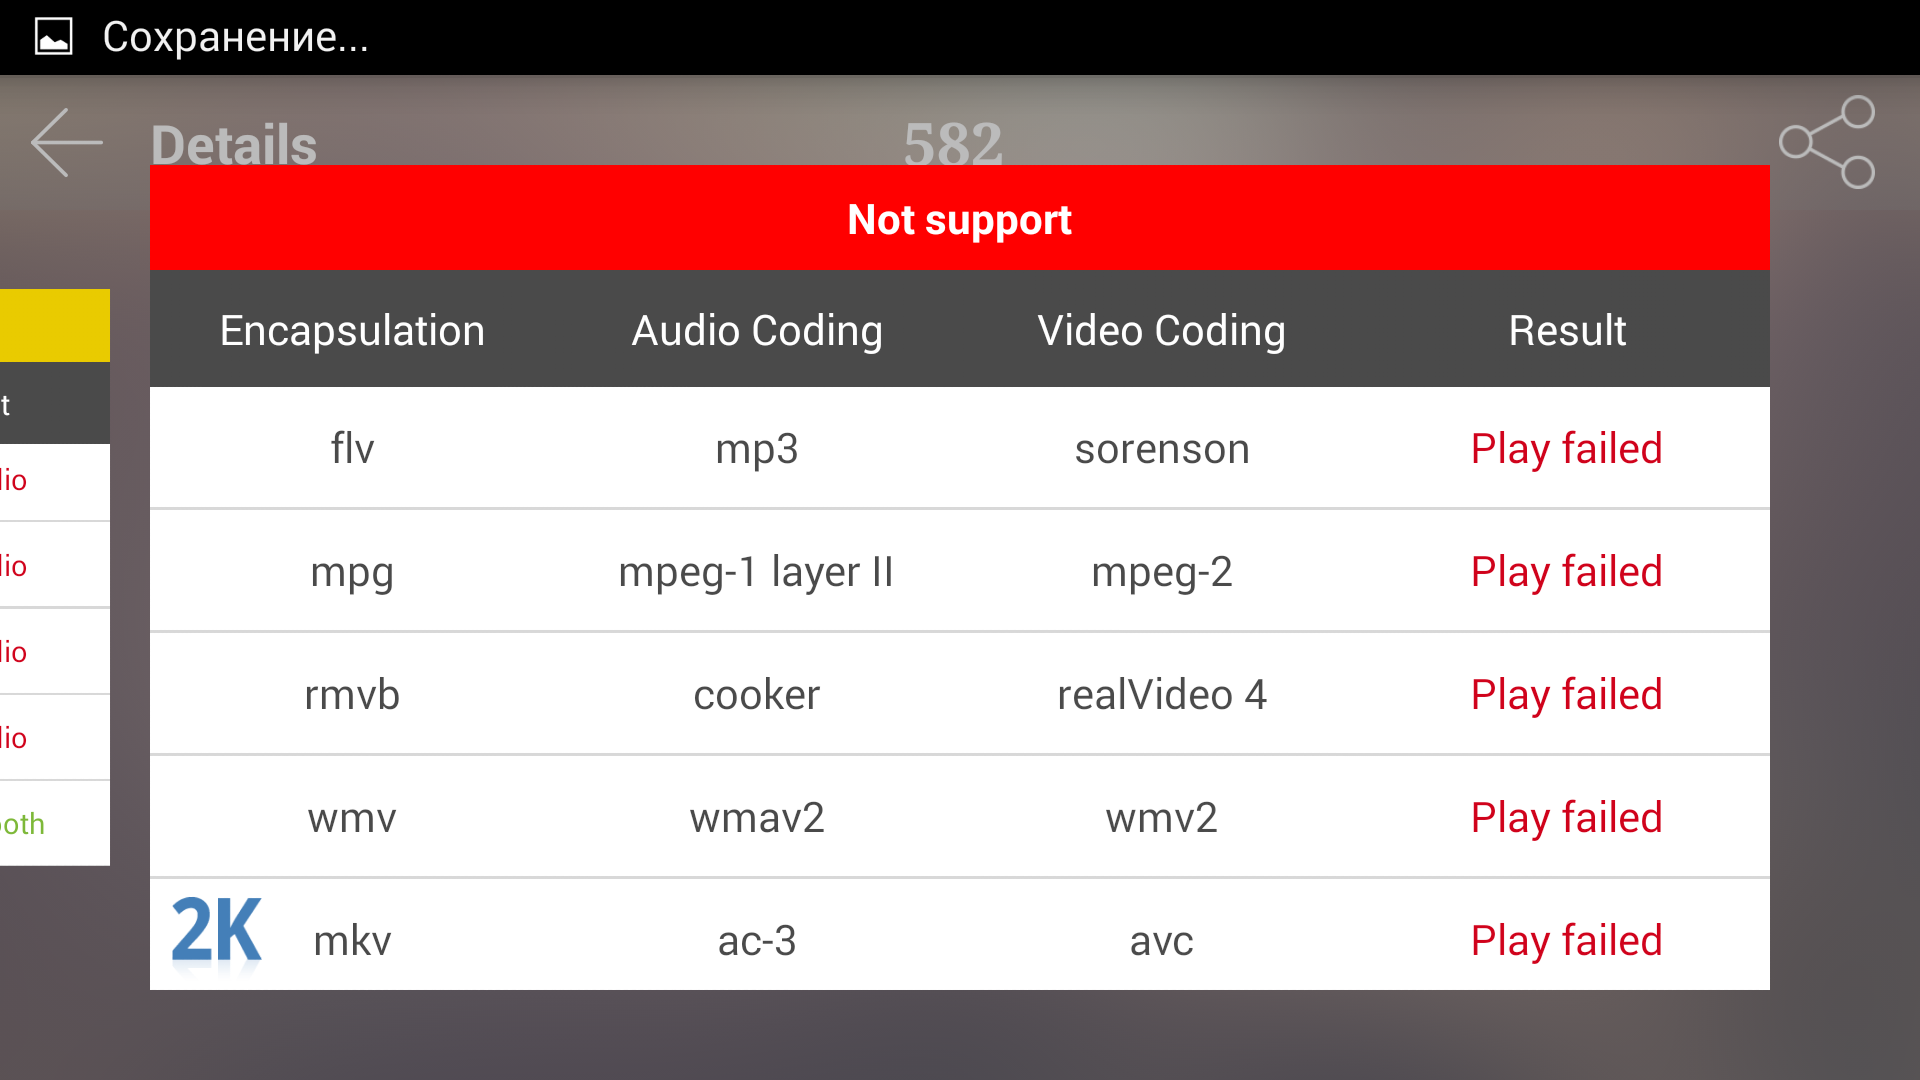Select the rmvb encapsulation row

[352, 695]
